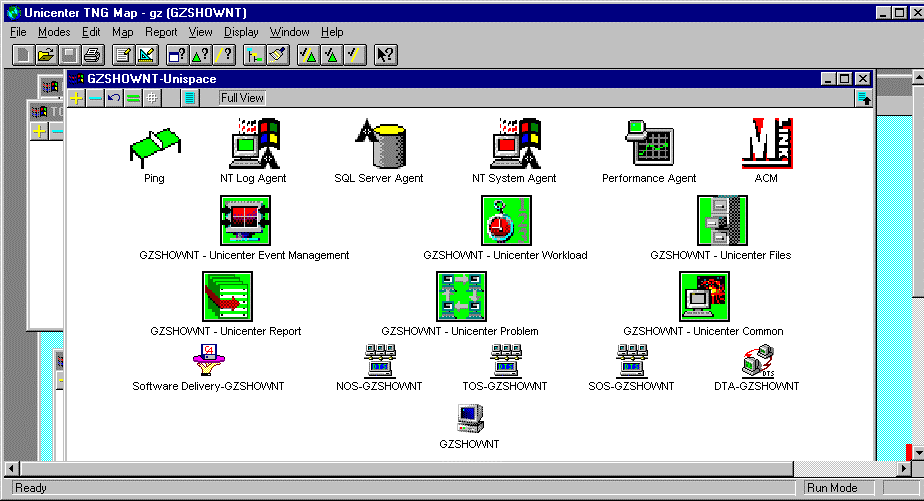Open the View menu

click(x=200, y=32)
